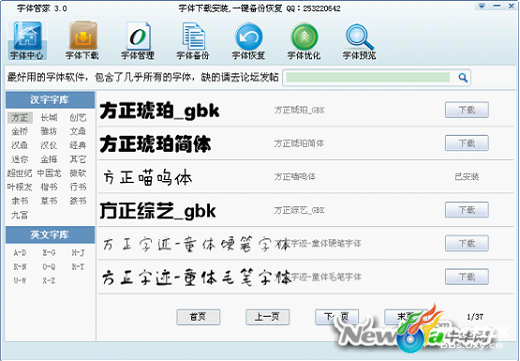
Task: Open the 叶根友 font category
Action: click(x=20, y=187)
